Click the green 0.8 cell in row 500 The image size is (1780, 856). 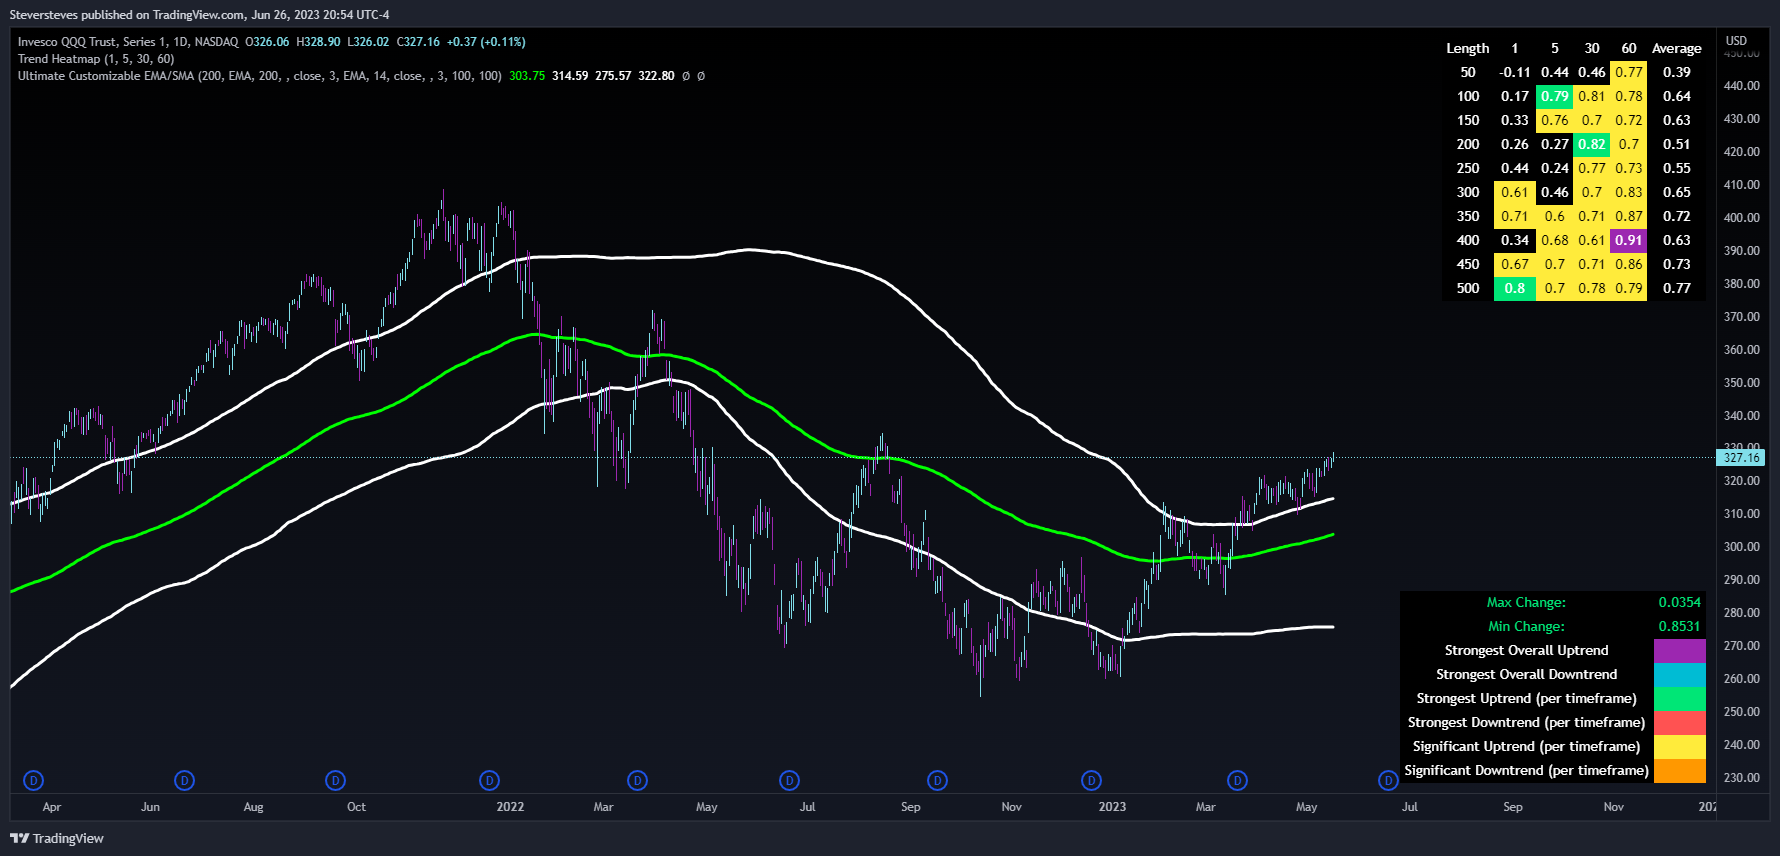[1515, 288]
